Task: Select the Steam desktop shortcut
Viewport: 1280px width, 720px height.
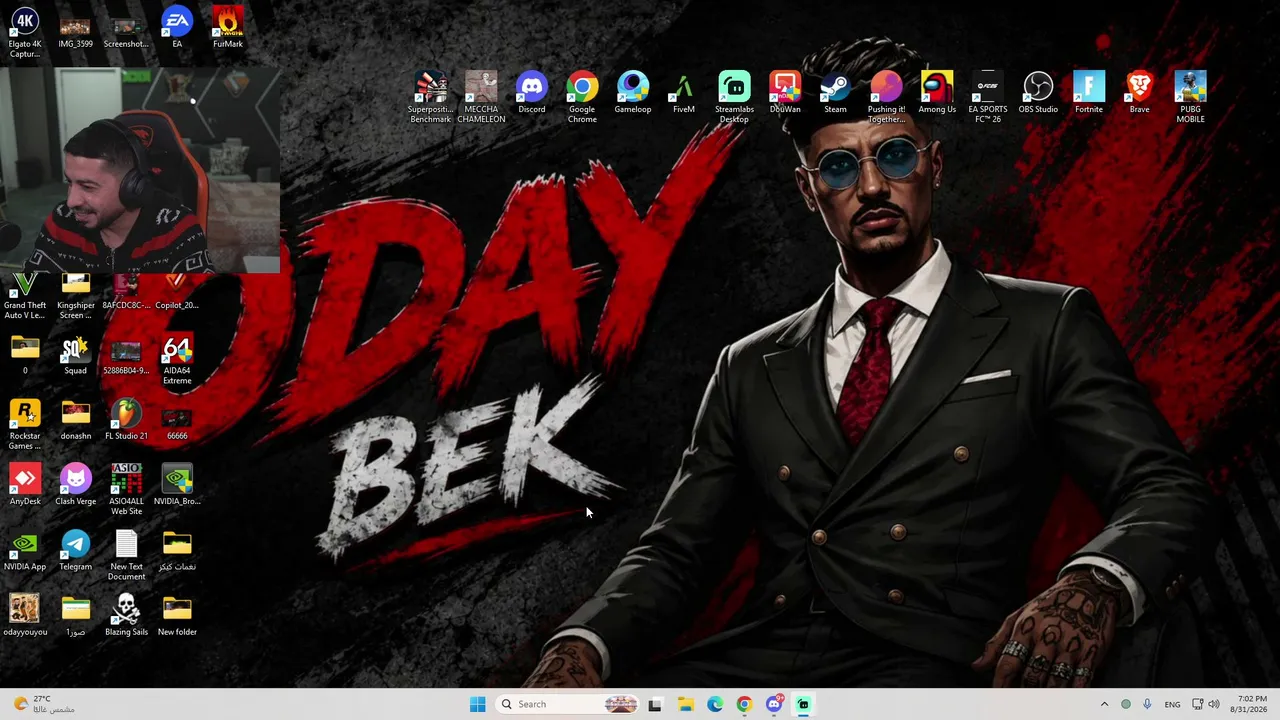Action: [x=835, y=92]
